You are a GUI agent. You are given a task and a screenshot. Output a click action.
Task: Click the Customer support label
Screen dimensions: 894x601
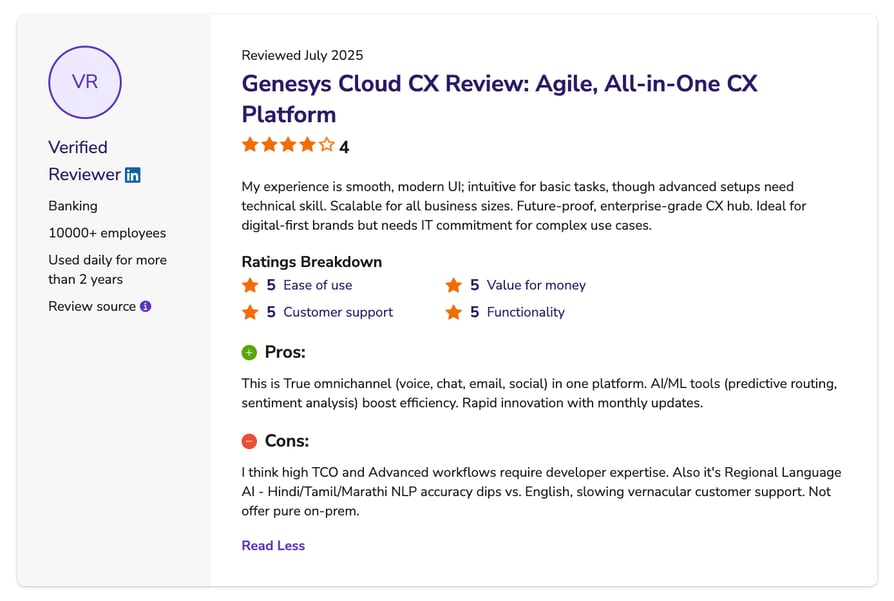click(338, 312)
